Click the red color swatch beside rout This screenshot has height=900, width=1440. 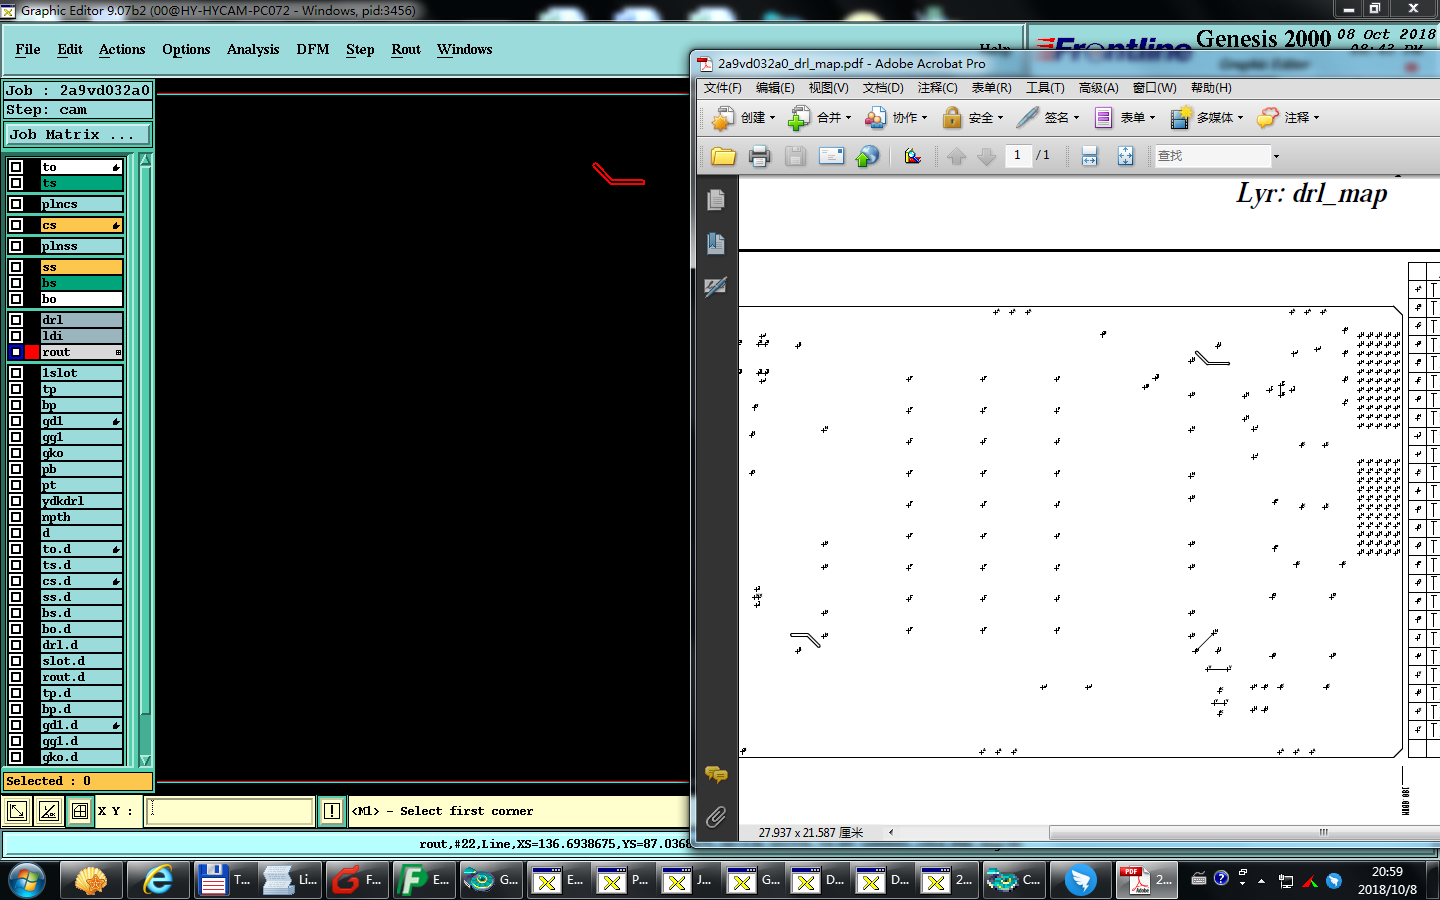[x=32, y=352]
